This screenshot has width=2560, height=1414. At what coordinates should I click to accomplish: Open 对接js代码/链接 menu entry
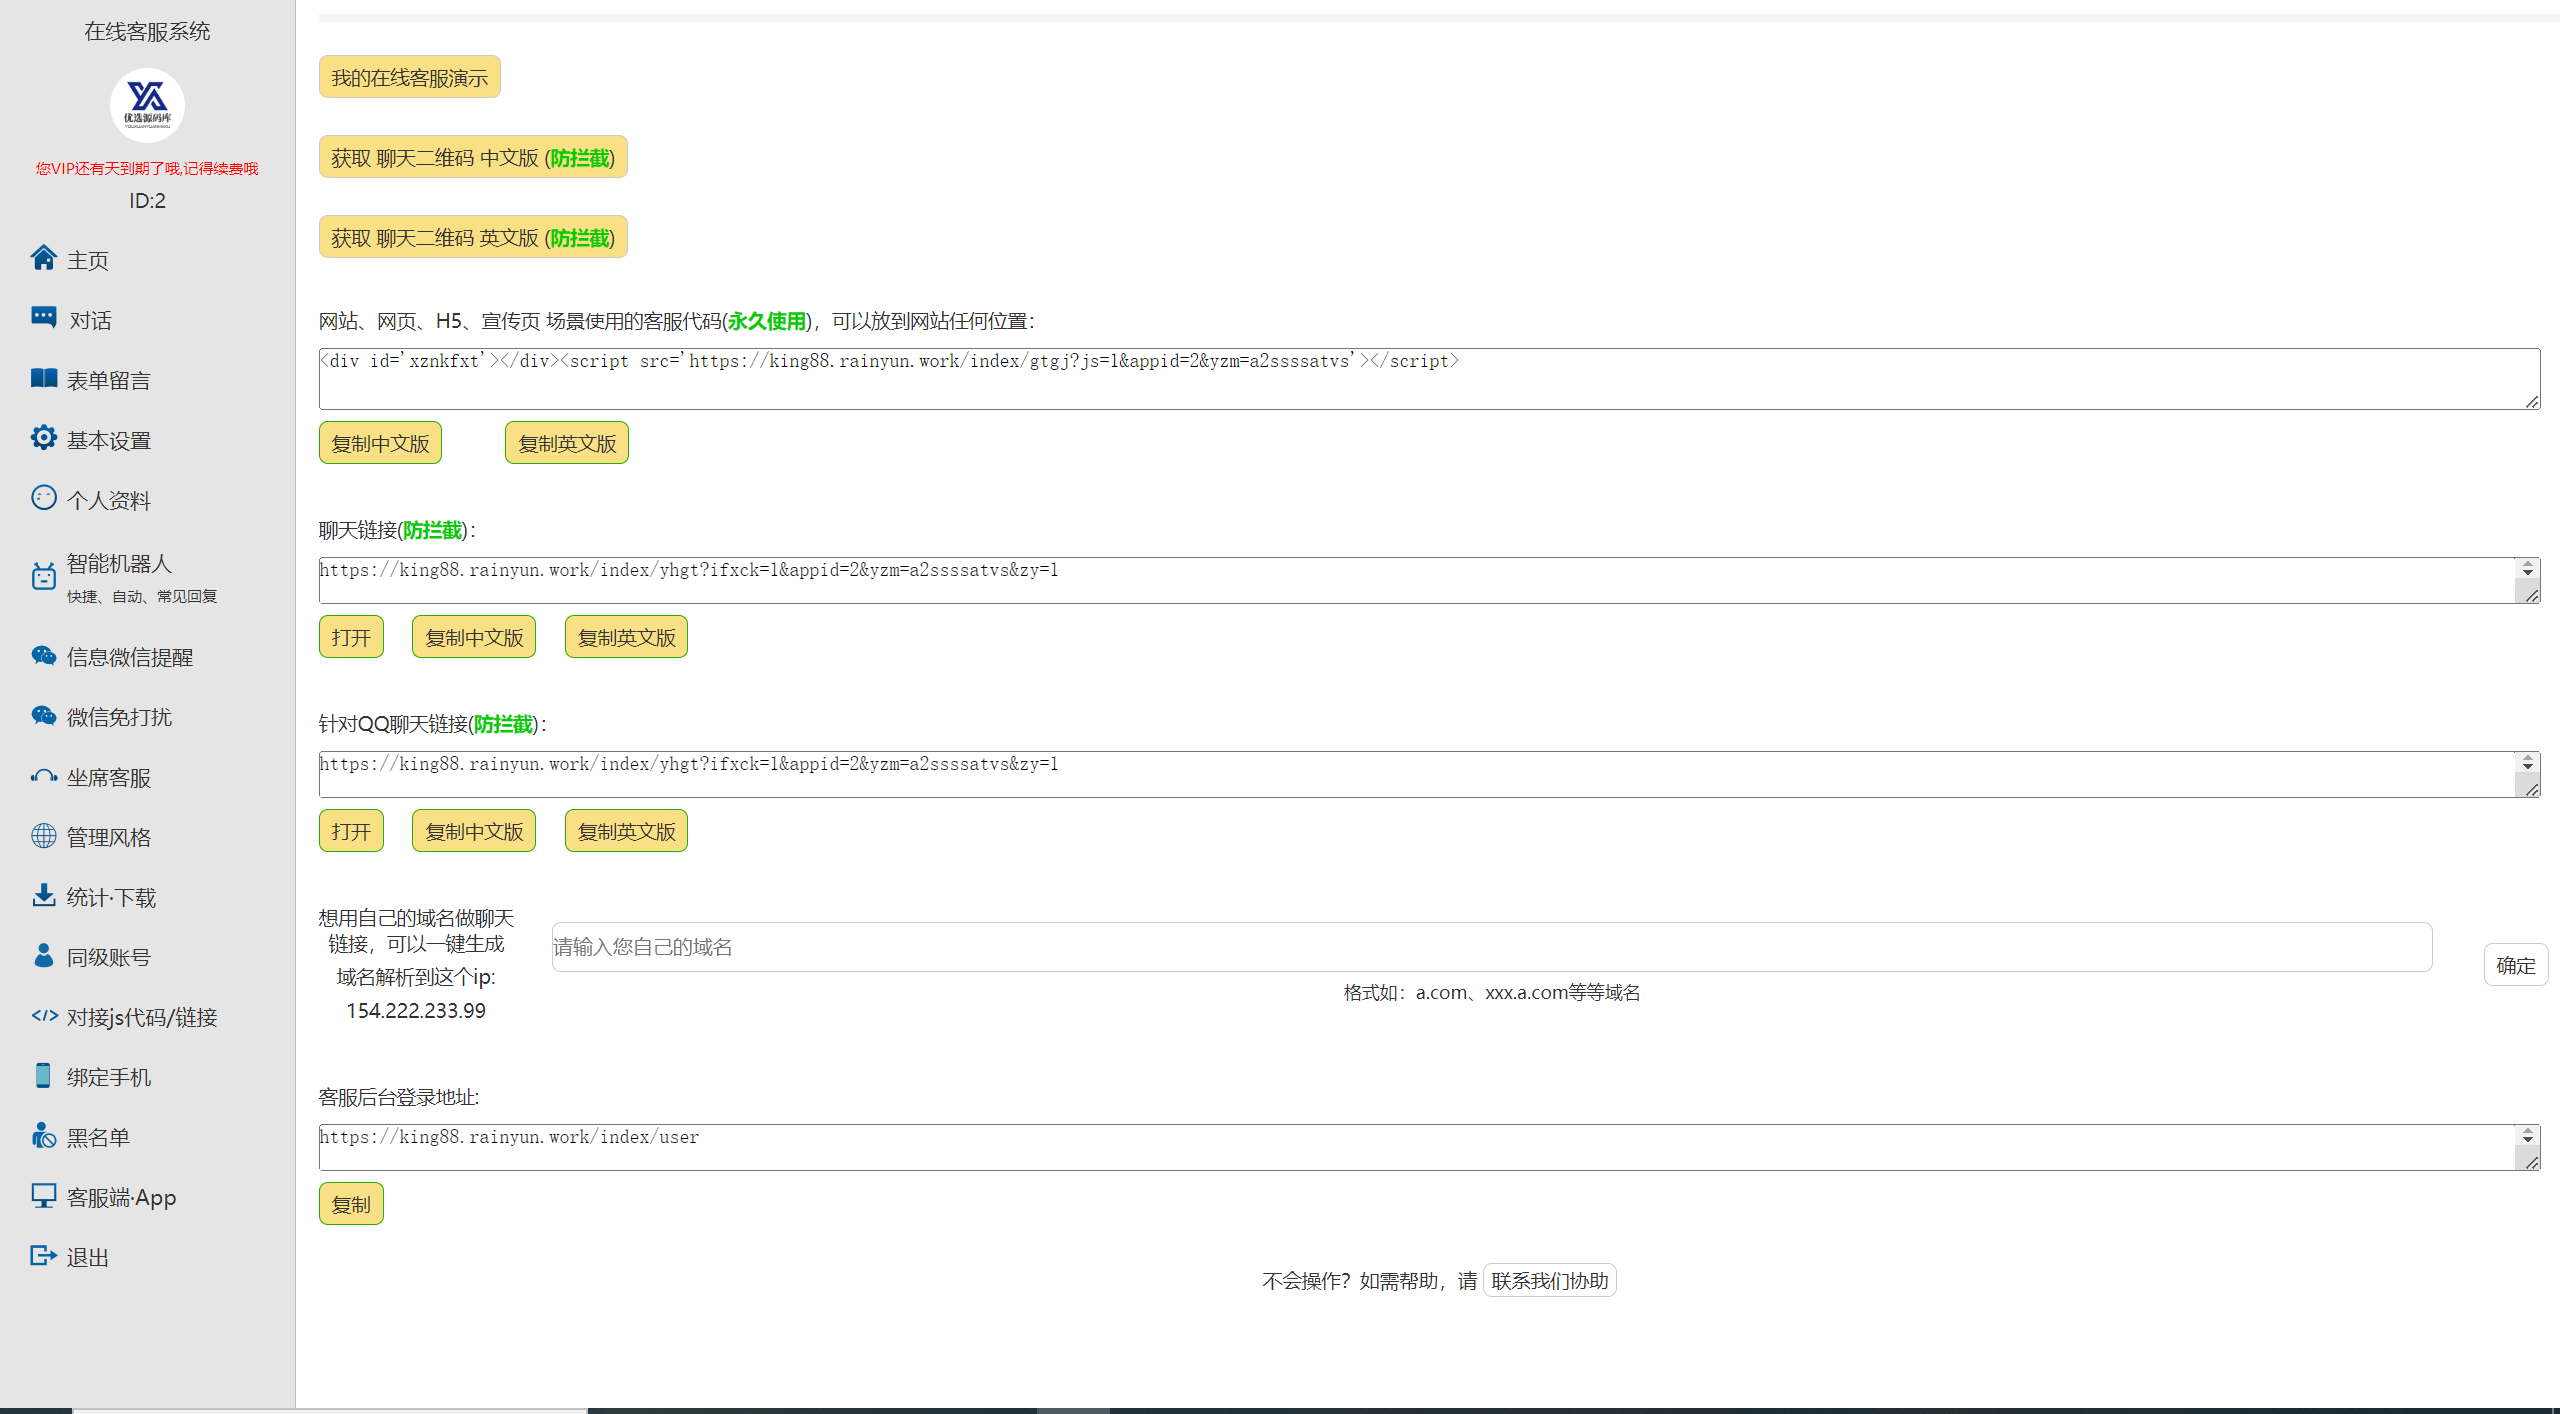(x=142, y=1017)
